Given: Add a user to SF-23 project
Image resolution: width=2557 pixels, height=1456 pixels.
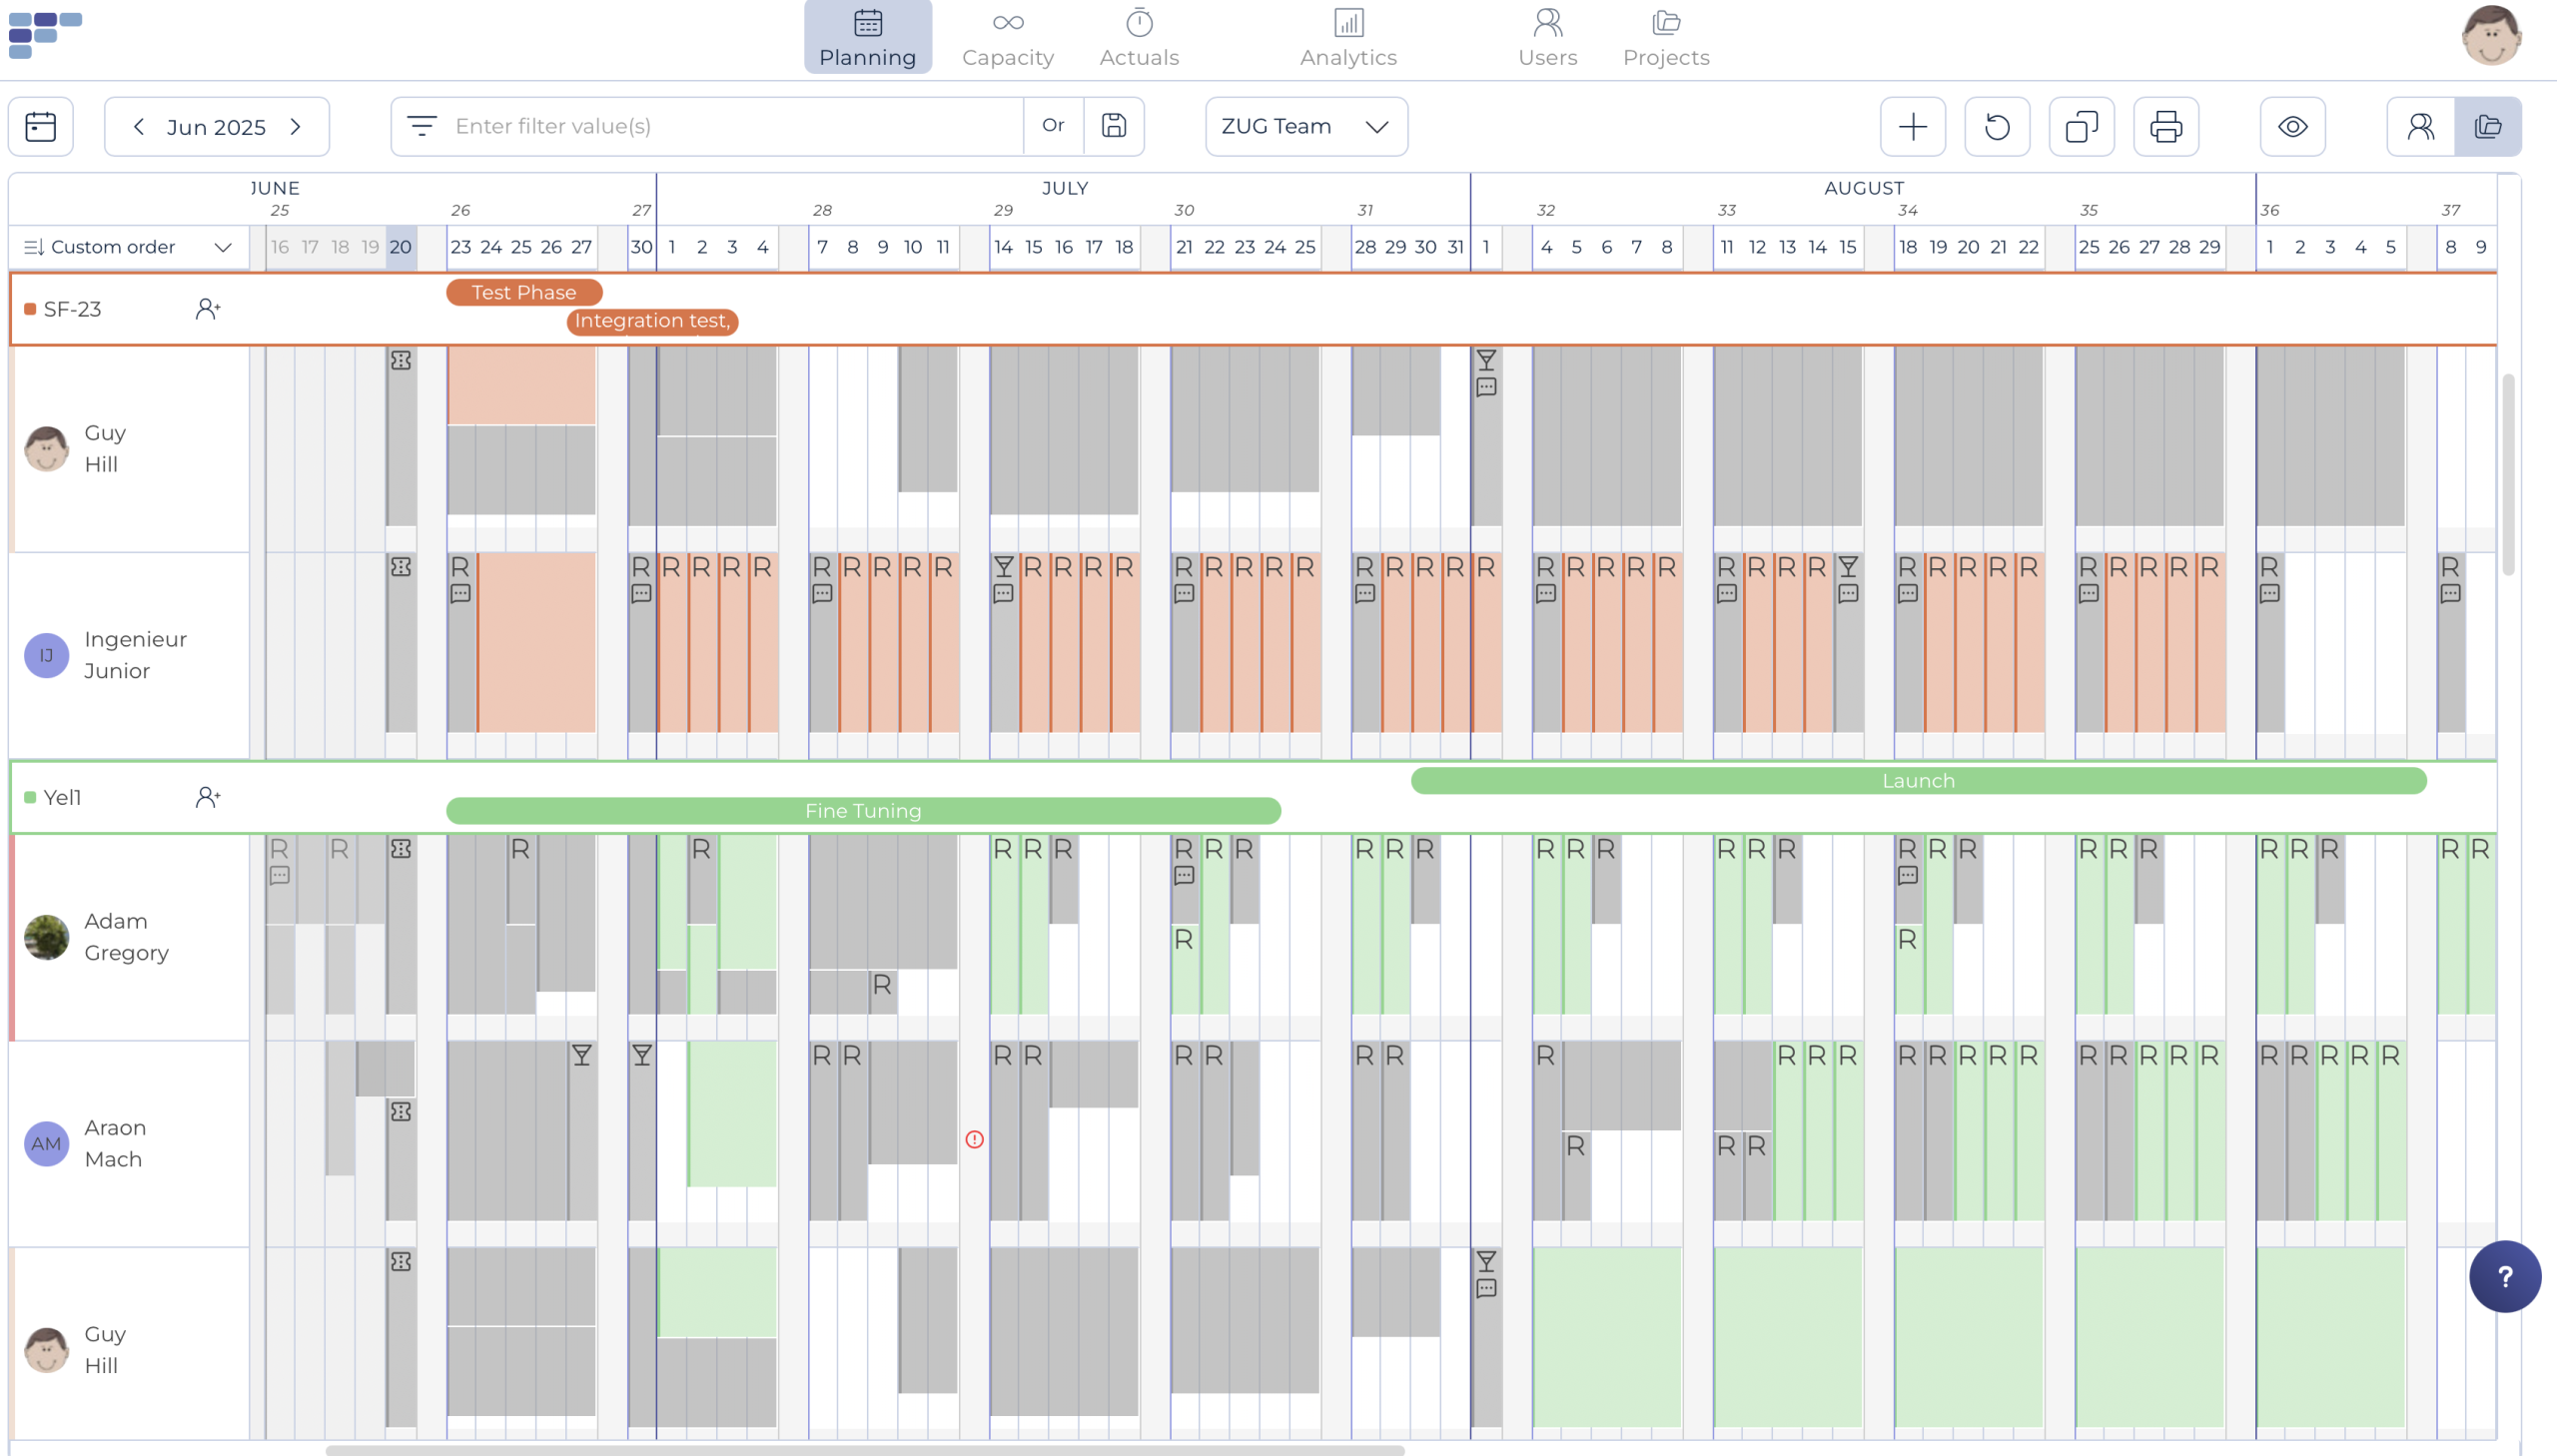Looking at the screenshot, I should click(207, 309).
